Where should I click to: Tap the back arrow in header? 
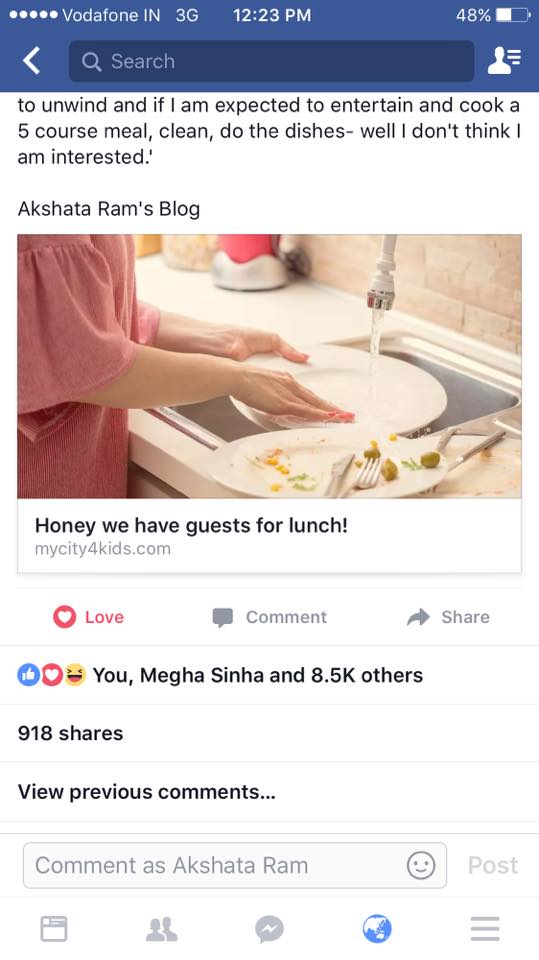[31, 61]
